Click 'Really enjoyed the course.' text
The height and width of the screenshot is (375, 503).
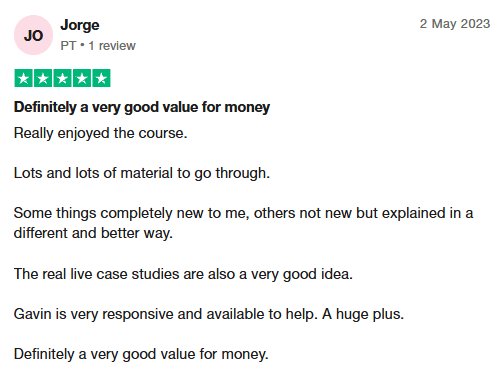(x=100, y=133)
